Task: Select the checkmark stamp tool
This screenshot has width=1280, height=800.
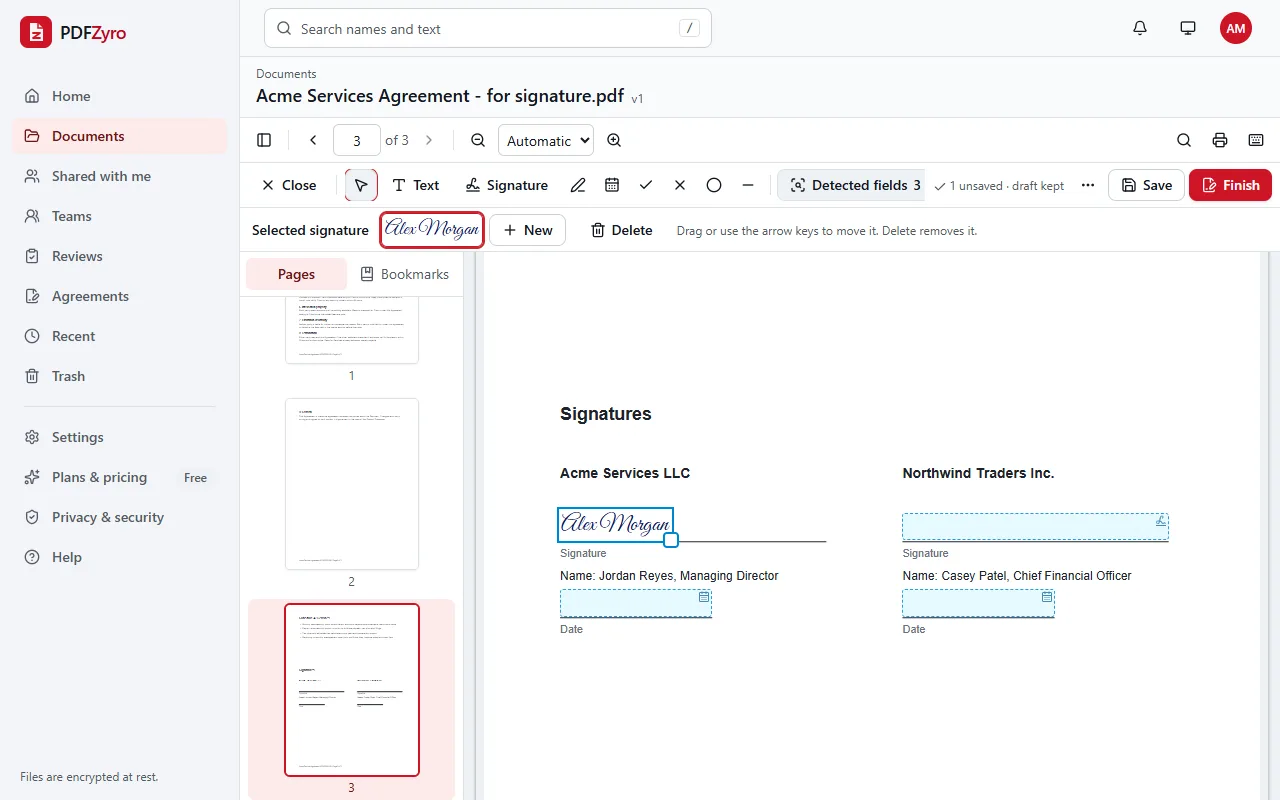Action: point(646,185)
